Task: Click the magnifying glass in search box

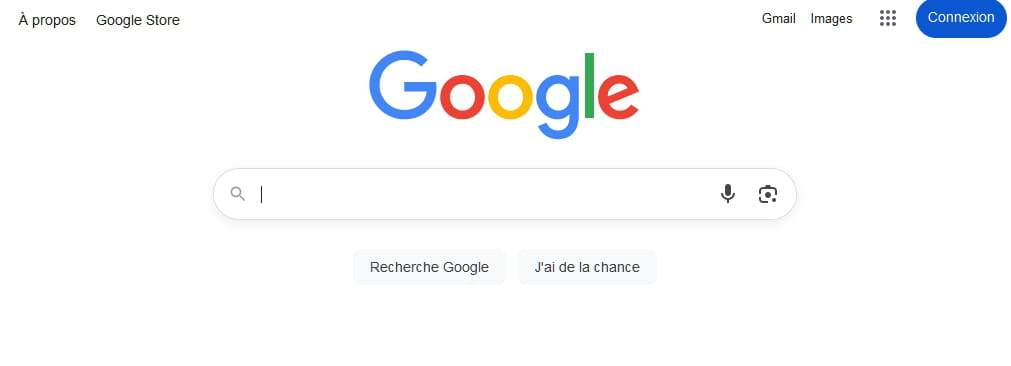Action: pyautogui.click(x=237, y=193)
